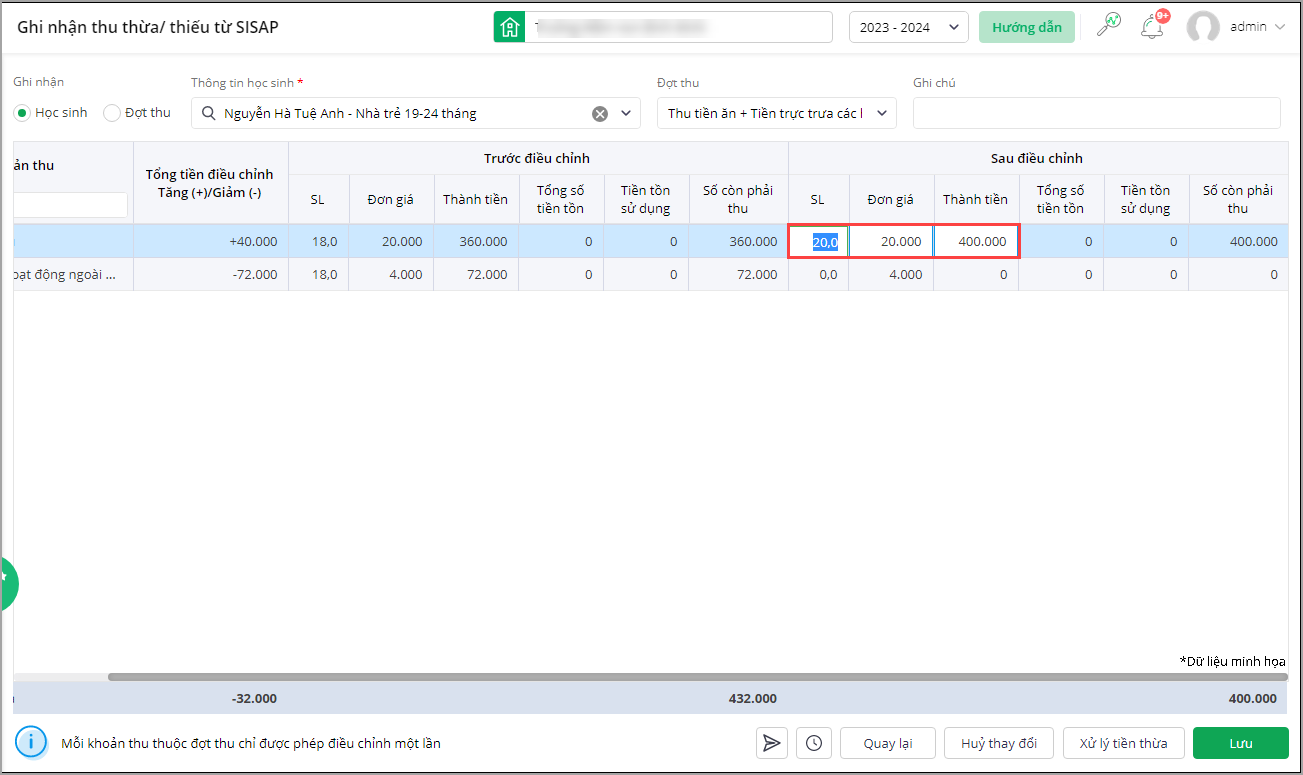This screenshot has height=775, width=1303.
Task: Click the Đơn giá input after adjustment, first row
Action: [x=891, y=241]
